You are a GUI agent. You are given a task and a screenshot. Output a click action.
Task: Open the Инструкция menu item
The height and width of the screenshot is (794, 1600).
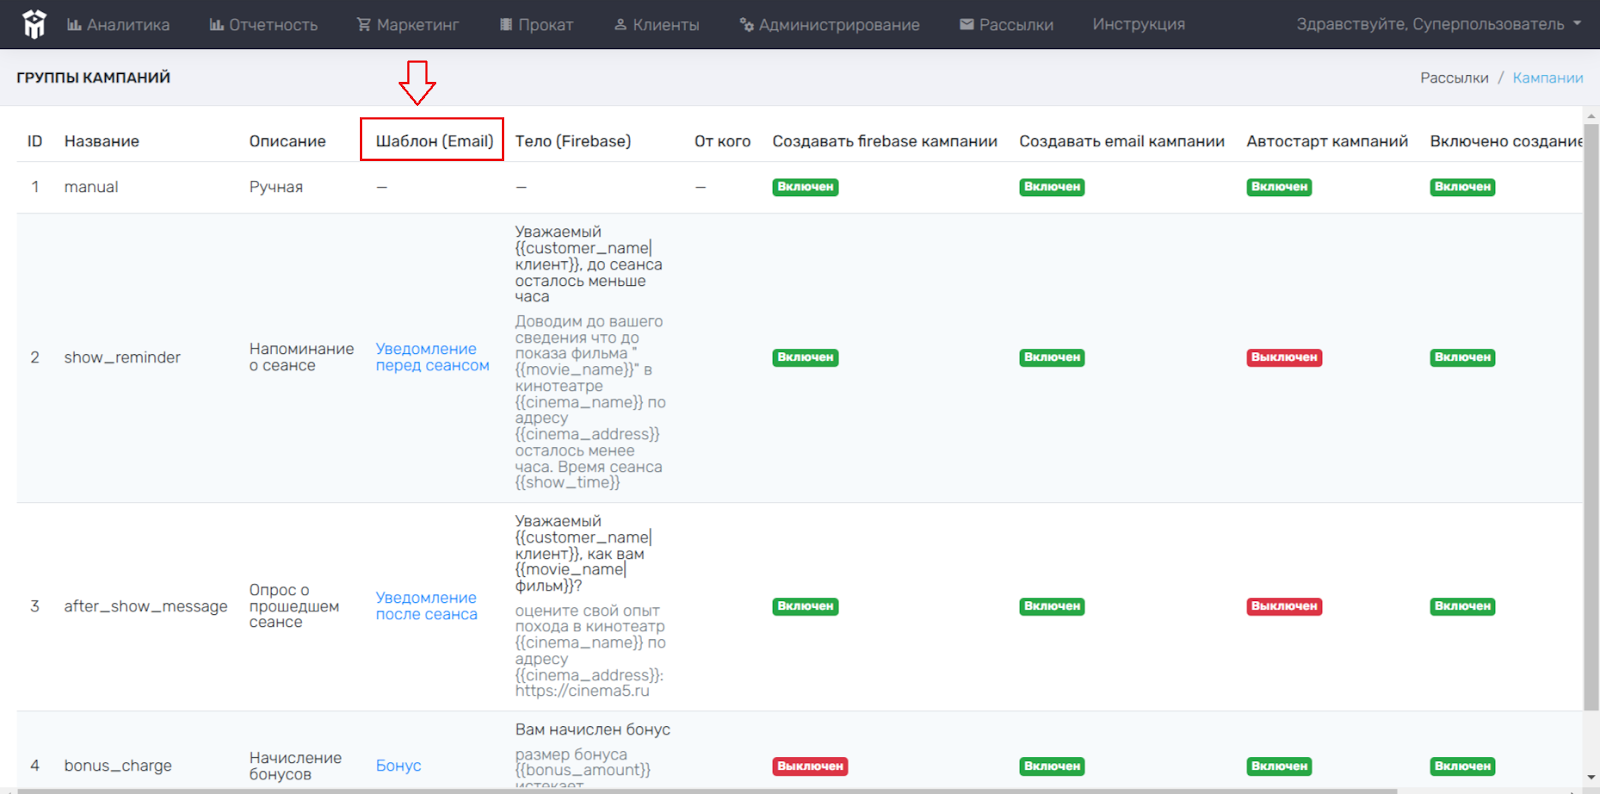(1139, 24)
